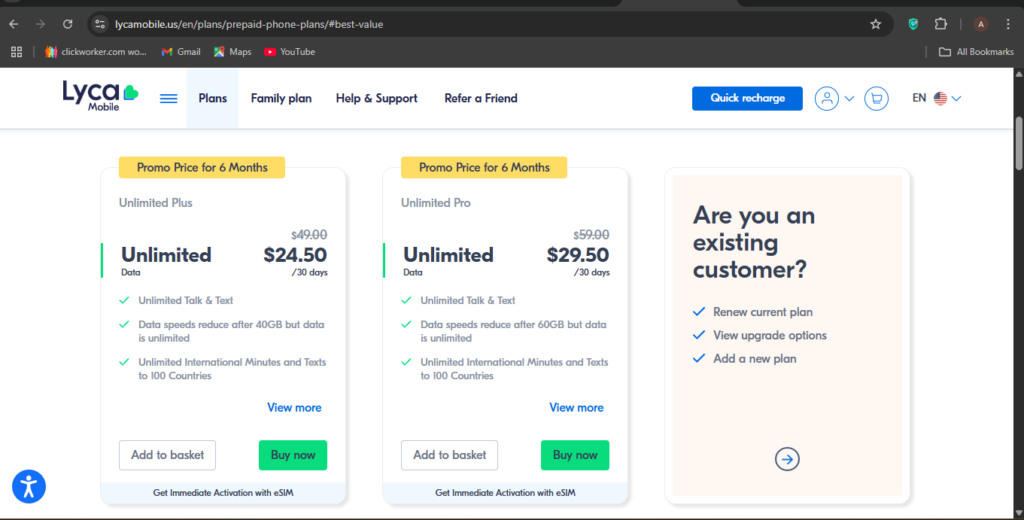Click the browser address bar URL

(249, 24)
